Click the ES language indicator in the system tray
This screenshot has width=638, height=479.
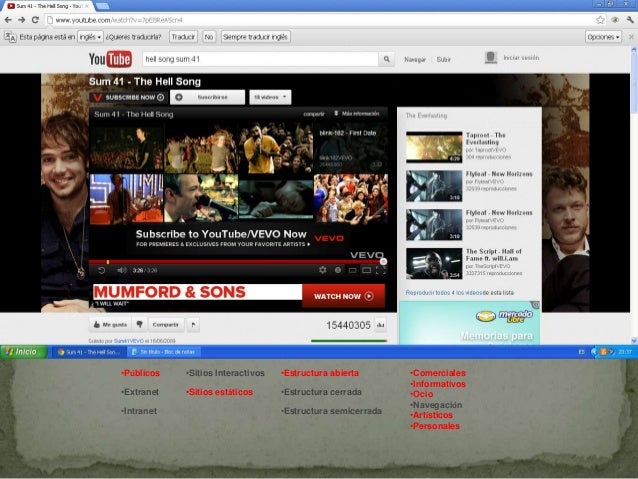tap(581, 352)
